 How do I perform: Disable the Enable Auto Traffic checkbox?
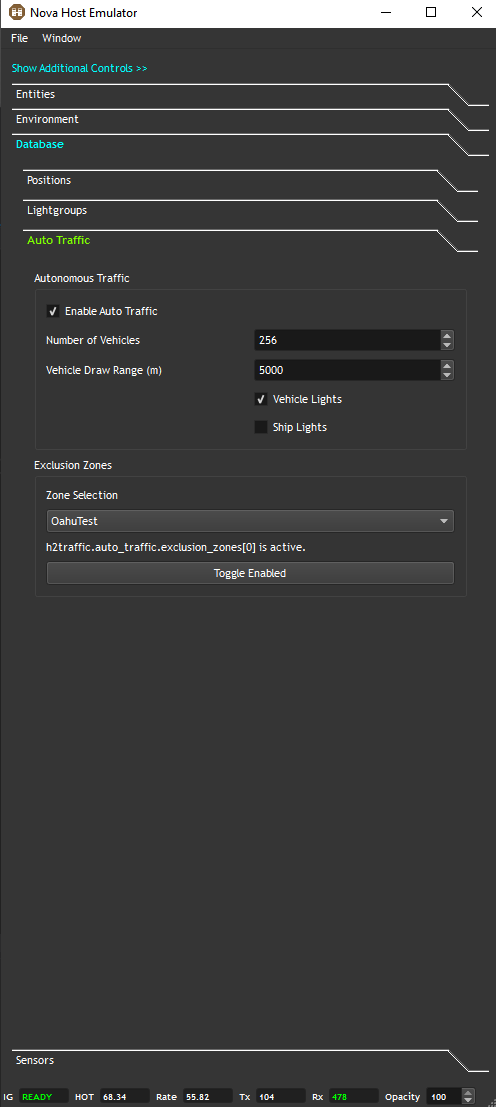pyautogui.click(x=53, y=311)
